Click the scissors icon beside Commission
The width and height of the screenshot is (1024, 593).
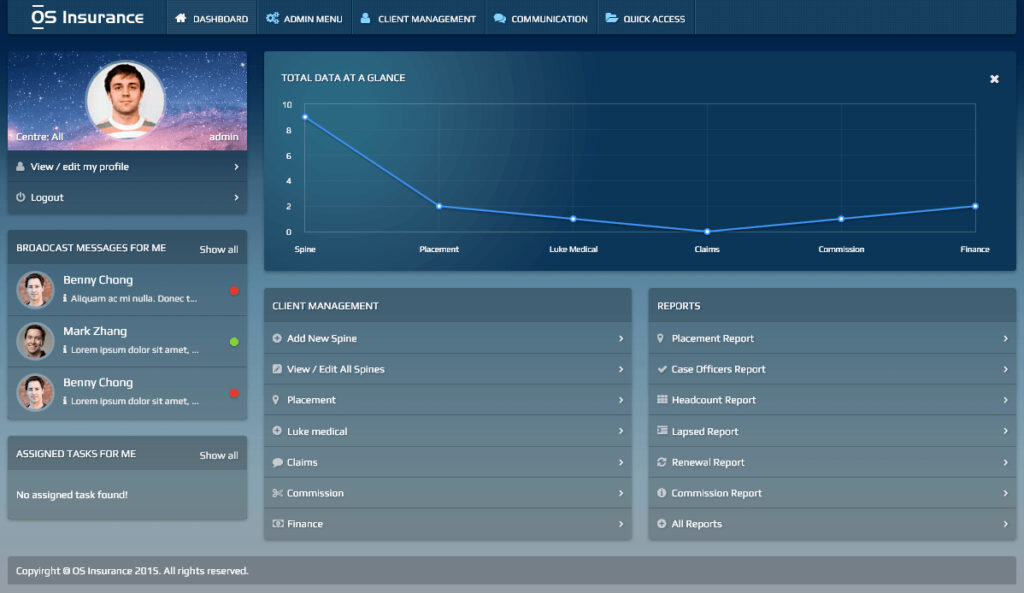pos(278,493)
